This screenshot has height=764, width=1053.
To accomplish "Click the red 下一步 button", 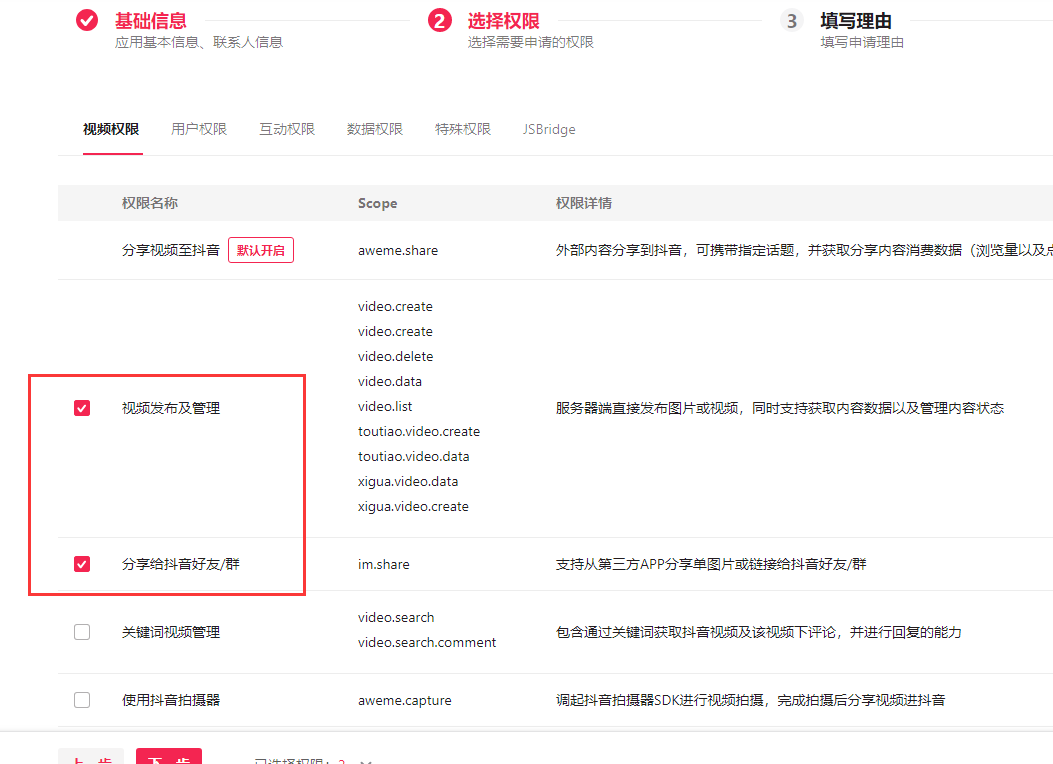I will [x=169, y=756].
